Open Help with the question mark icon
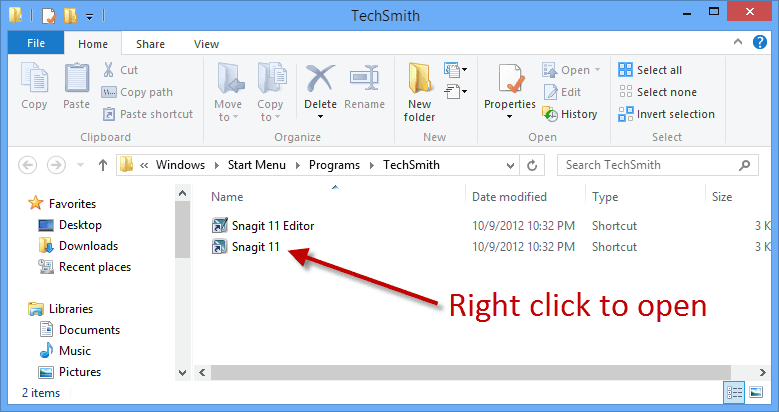 (x=760, y=42)
